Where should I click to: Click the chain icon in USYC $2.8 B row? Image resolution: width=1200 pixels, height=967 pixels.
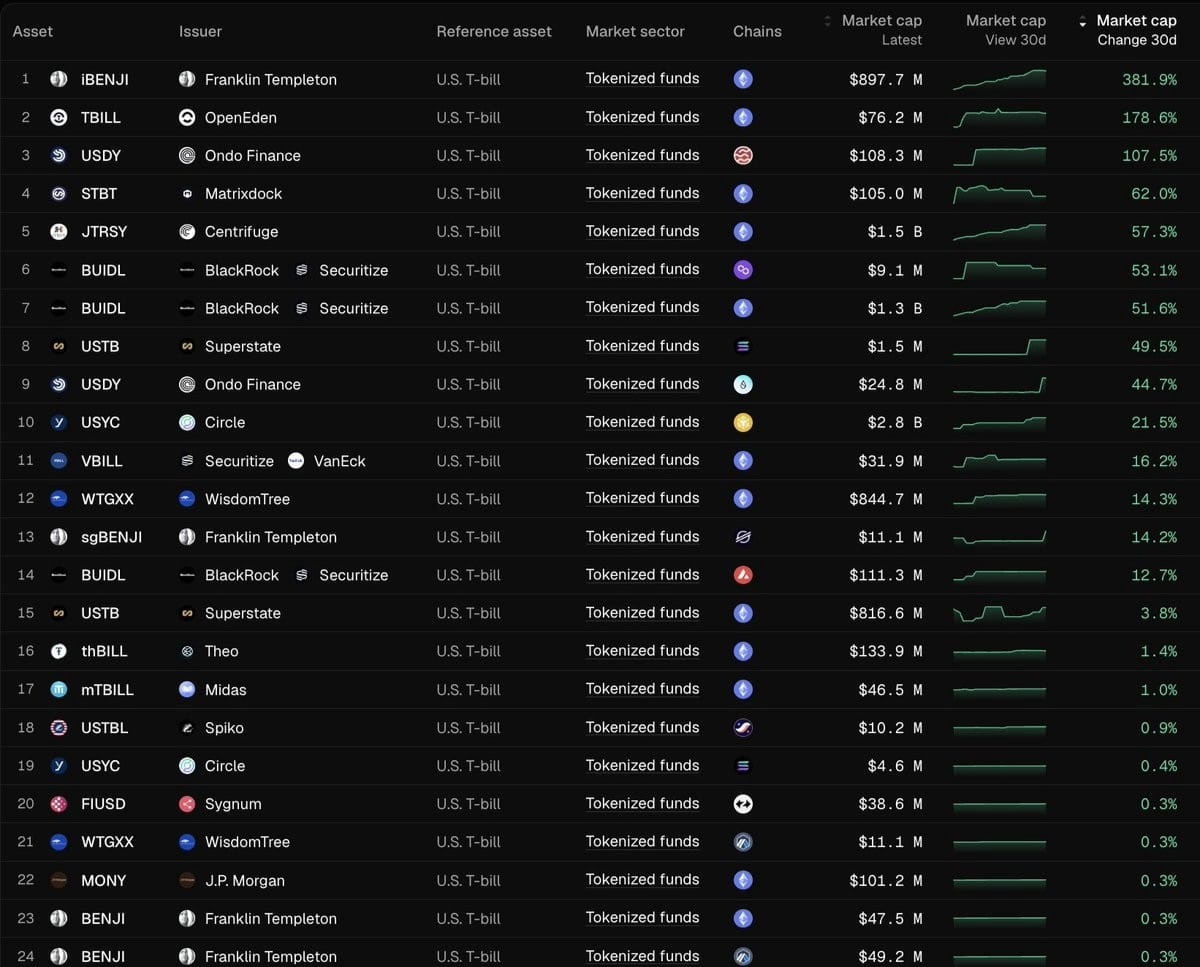click(743, 422)
